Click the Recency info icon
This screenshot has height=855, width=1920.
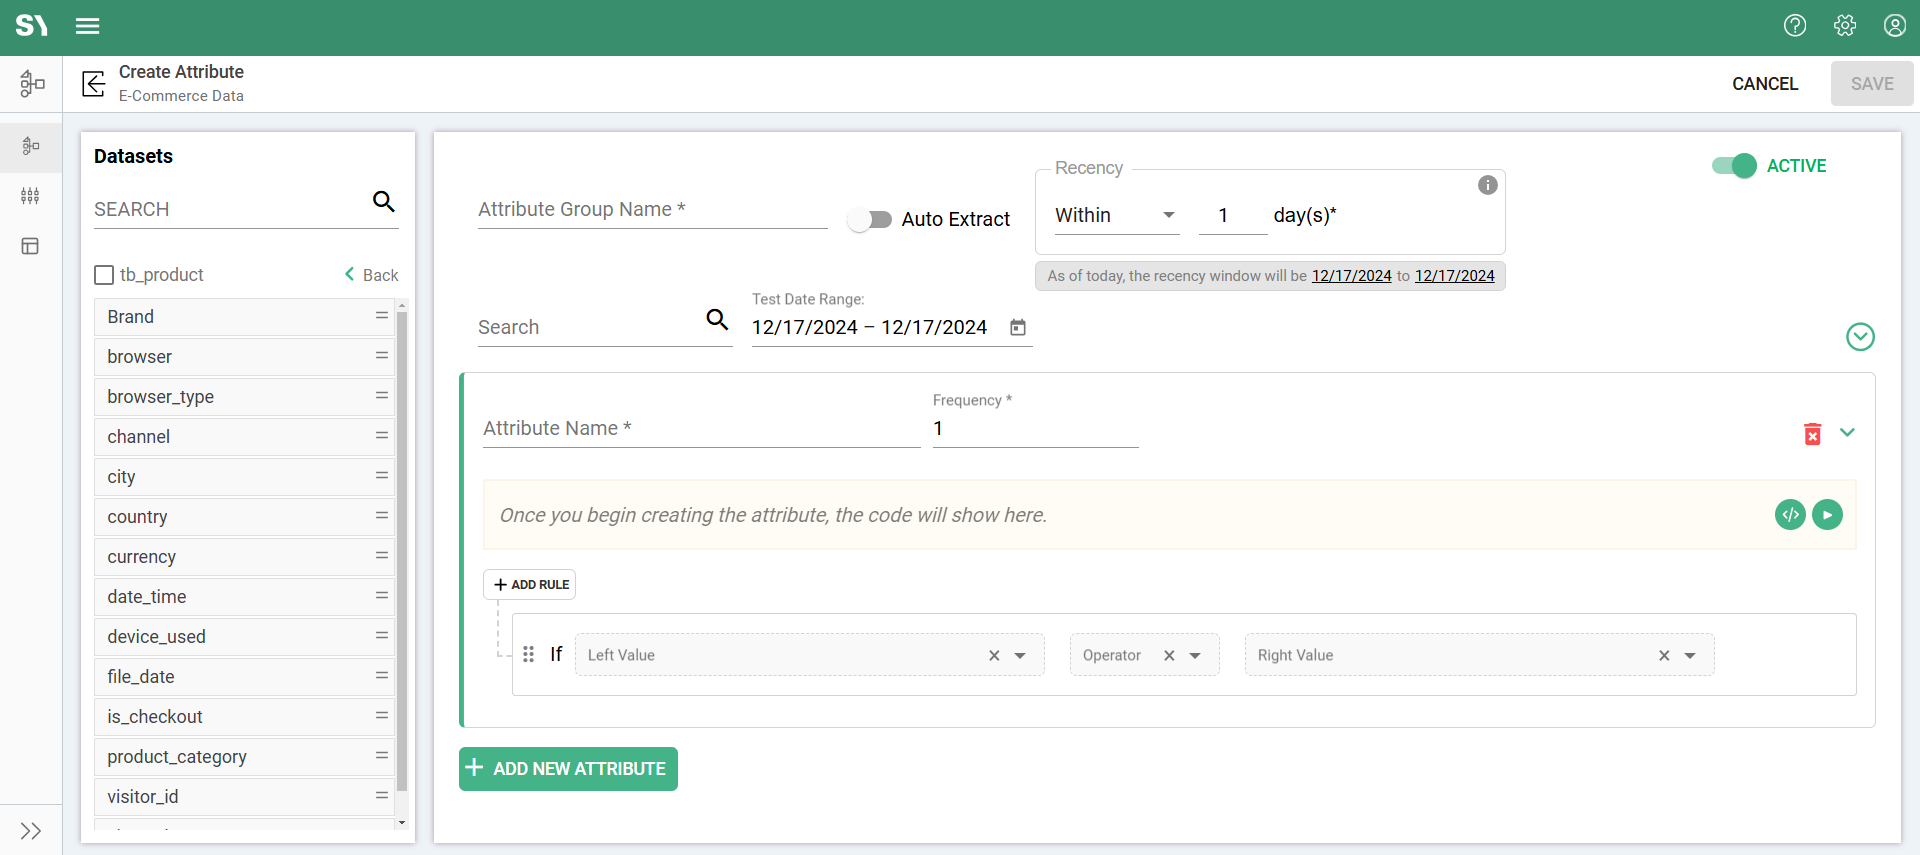coord(1488,185)
